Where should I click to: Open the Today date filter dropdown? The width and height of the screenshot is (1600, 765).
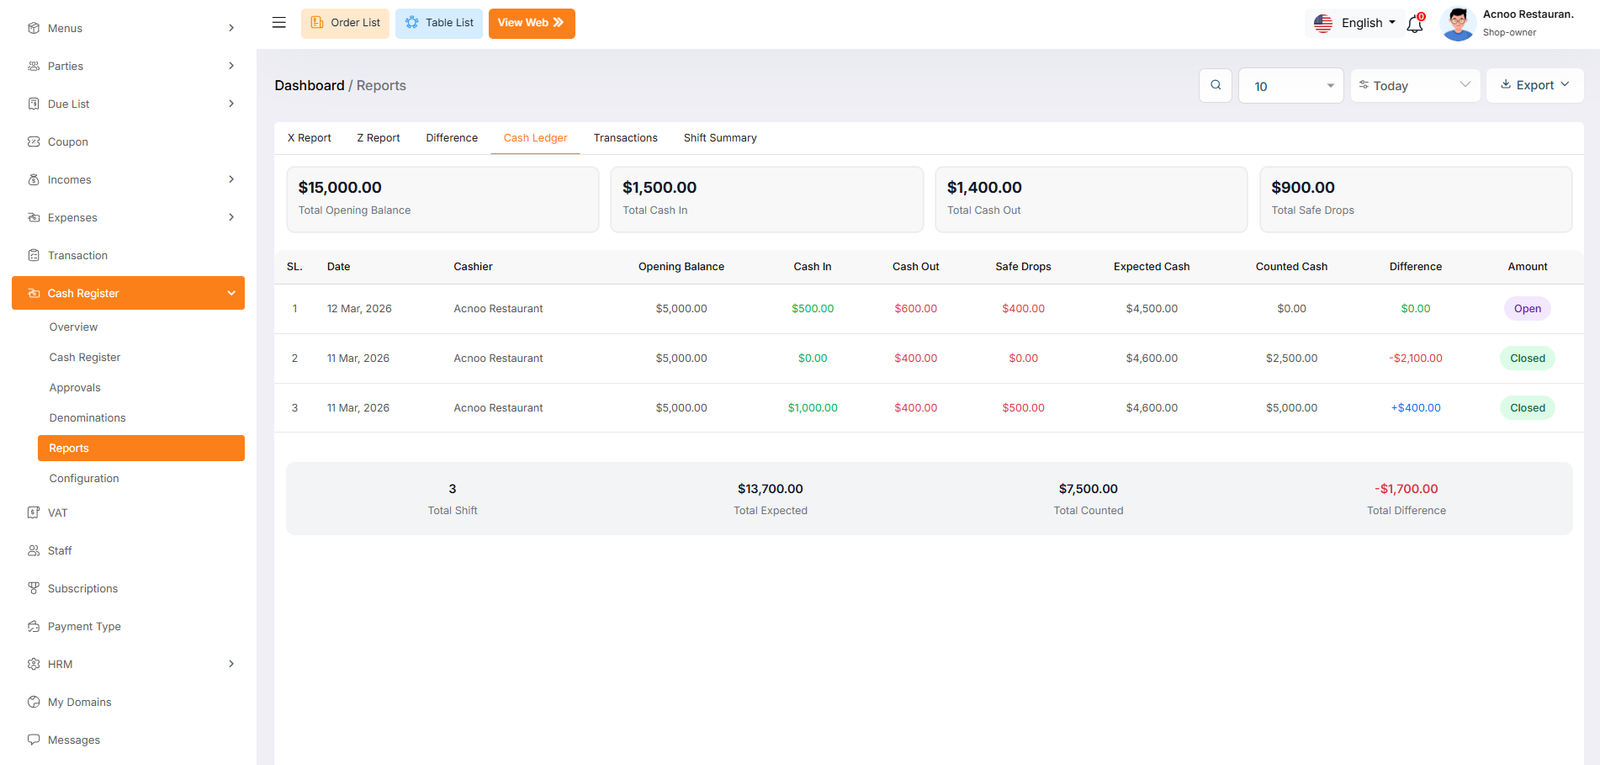pos(1415,86)
